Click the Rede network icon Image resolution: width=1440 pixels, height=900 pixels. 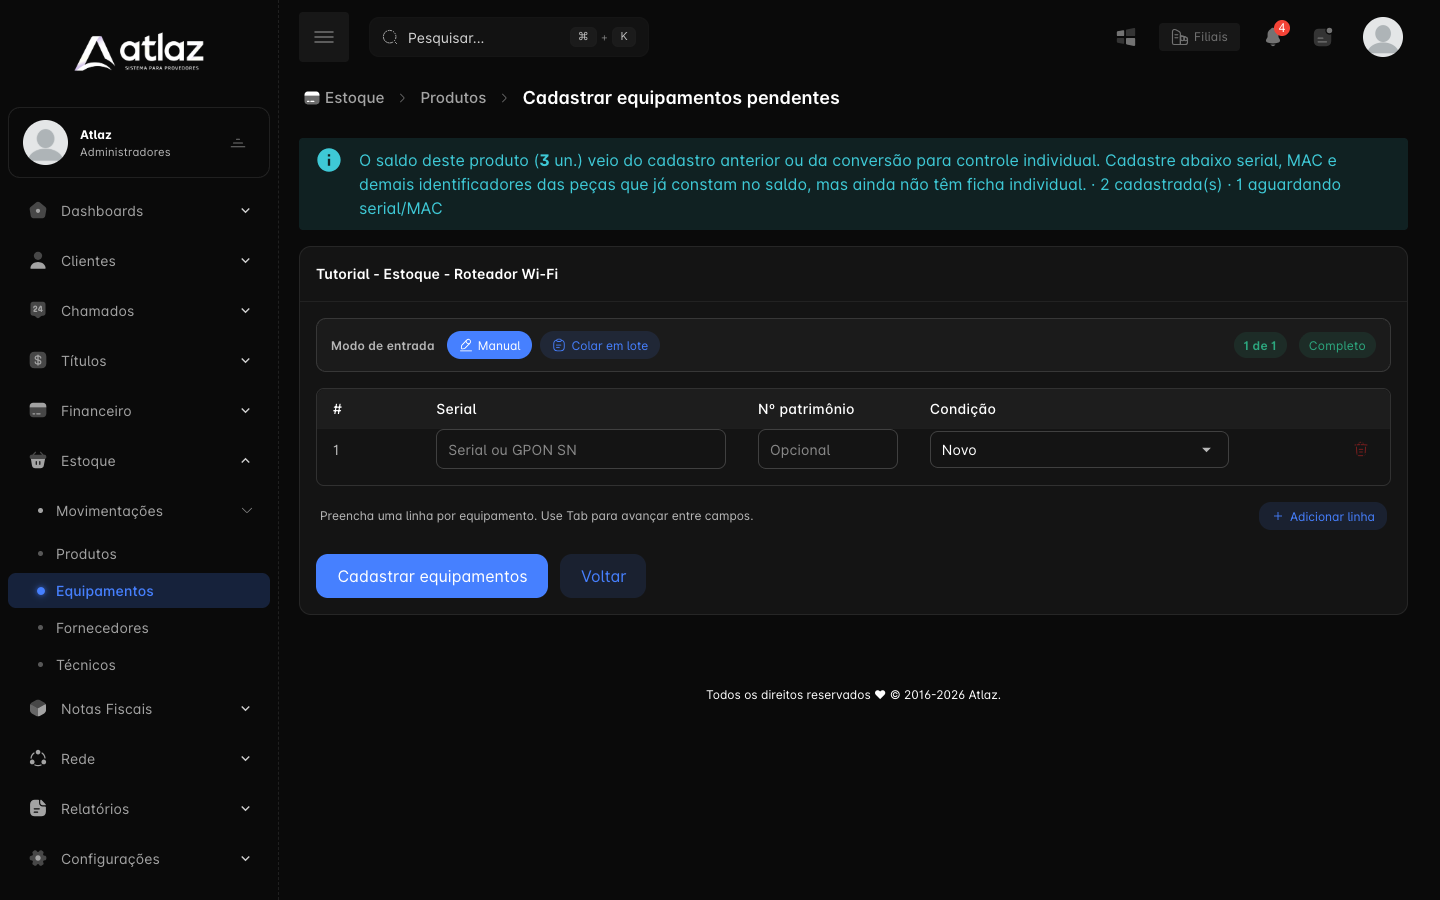tap(38, 758)
